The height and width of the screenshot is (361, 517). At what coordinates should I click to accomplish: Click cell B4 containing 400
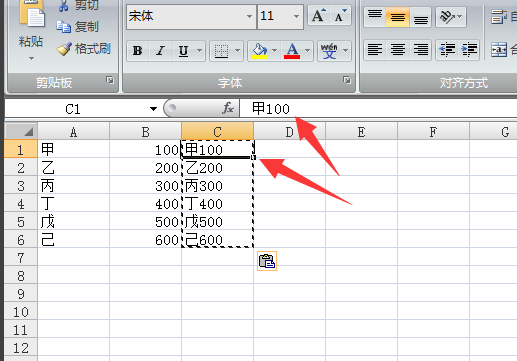(x=146, y=203)
